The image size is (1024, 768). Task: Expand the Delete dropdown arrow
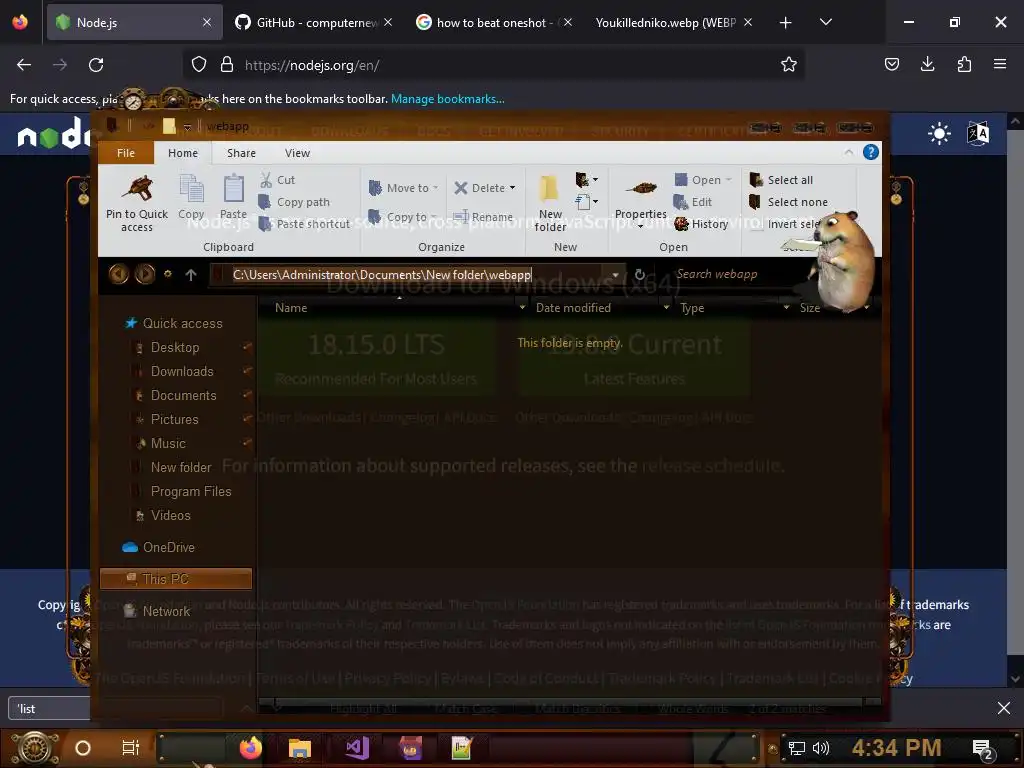[x=513, y=188]
